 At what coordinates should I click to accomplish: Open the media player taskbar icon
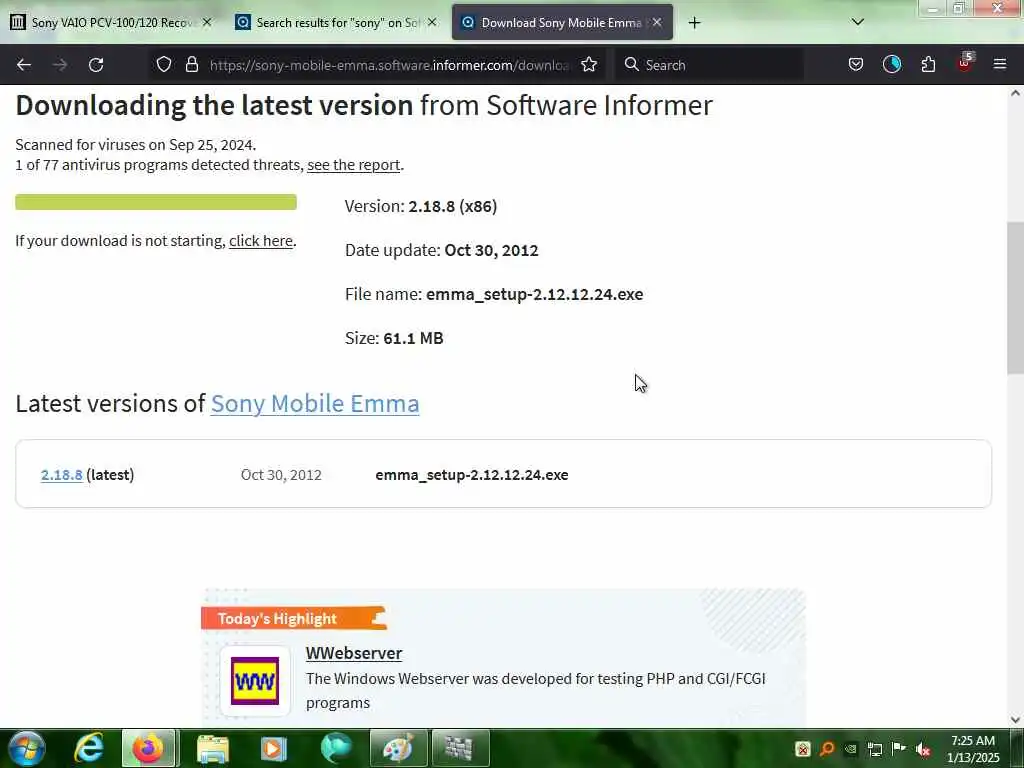(273, 748)
